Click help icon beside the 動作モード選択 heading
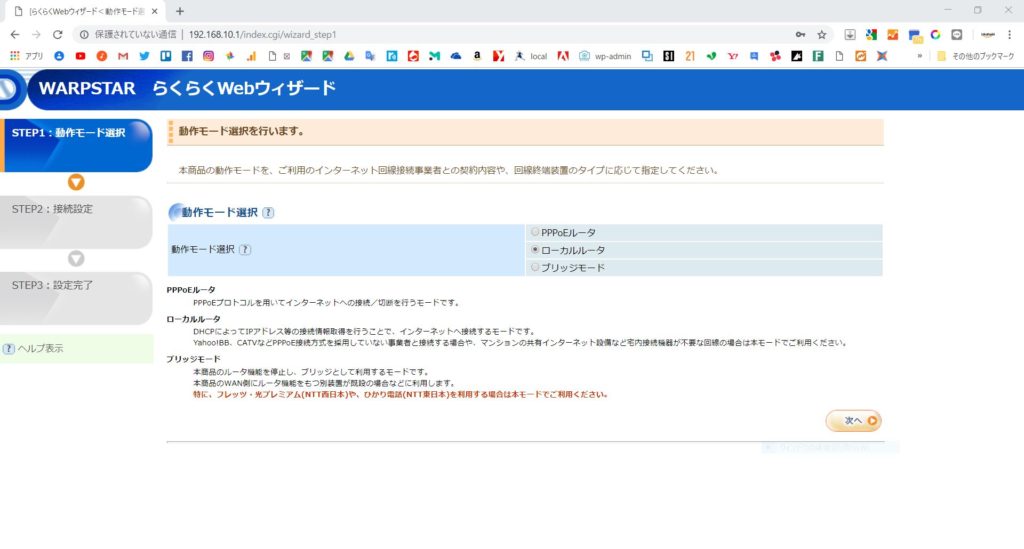 268,213
